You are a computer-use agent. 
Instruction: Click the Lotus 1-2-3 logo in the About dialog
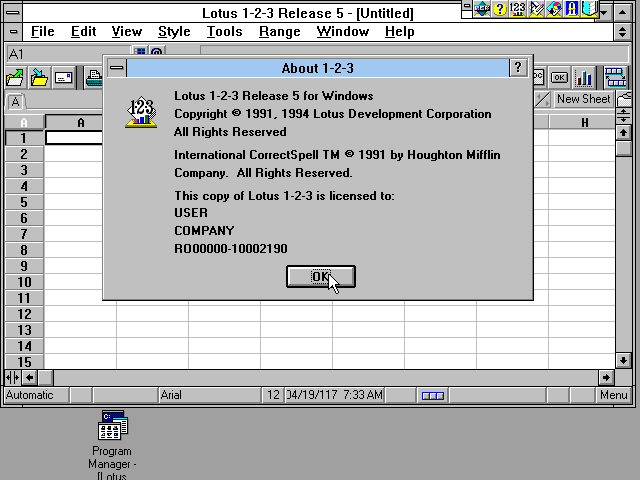click(141, 112)
